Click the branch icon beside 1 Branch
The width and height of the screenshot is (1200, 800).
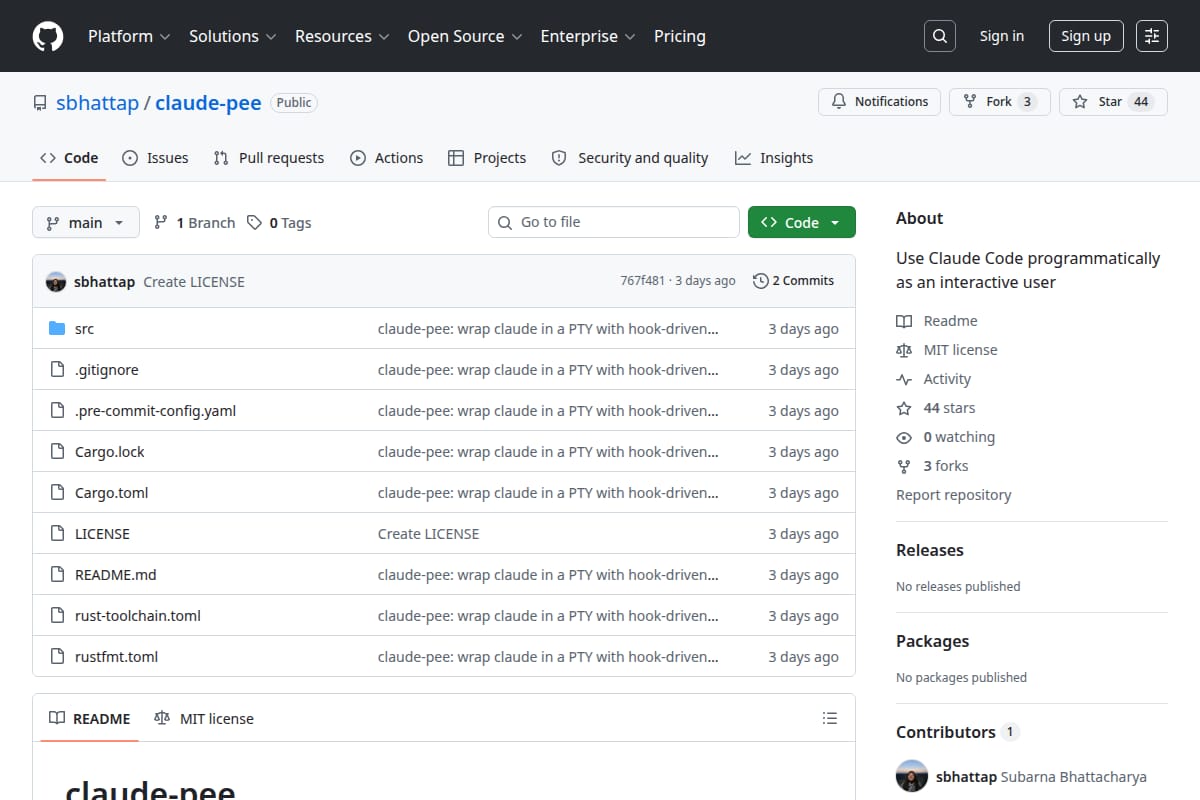(161, 223)
